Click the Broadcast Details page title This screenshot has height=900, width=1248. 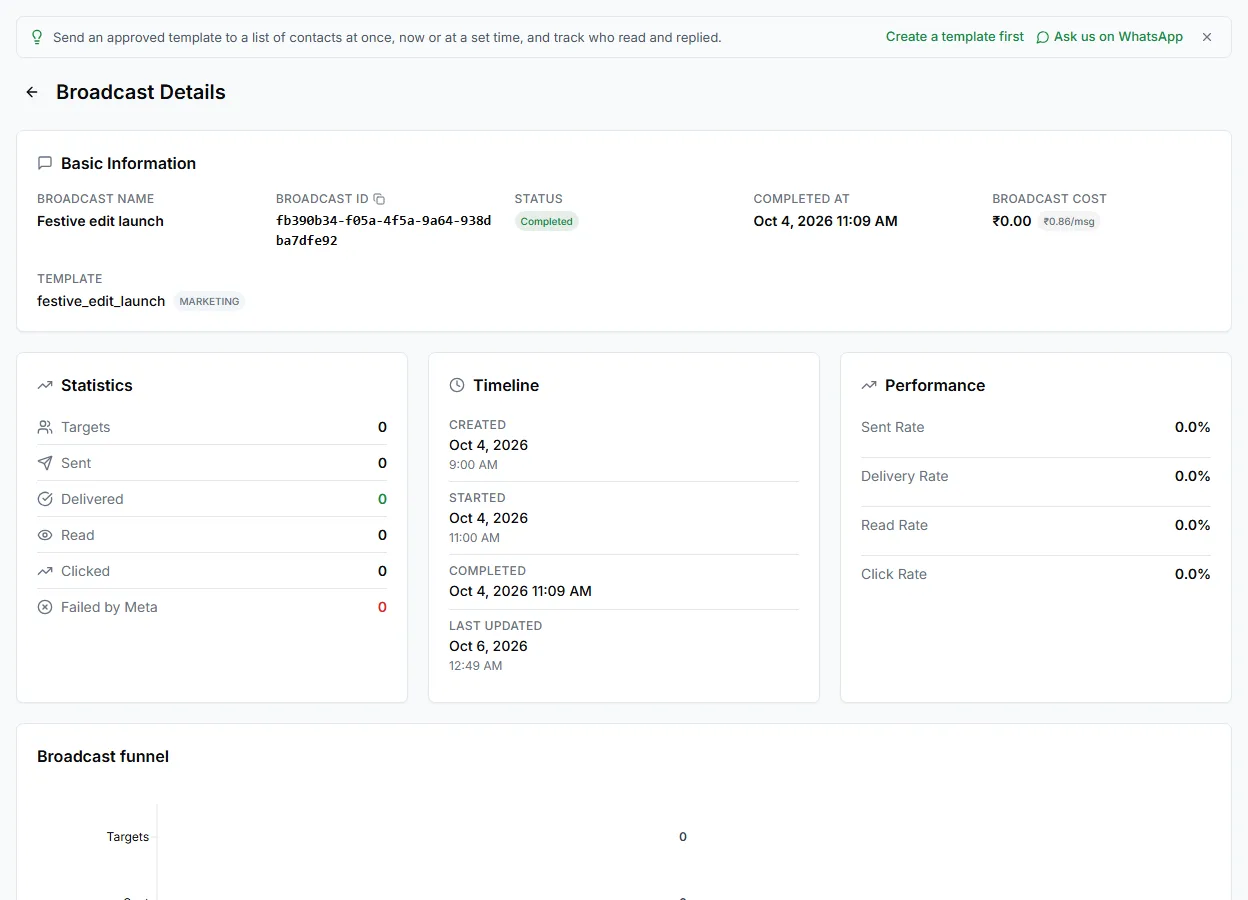[x=141, y=92]
